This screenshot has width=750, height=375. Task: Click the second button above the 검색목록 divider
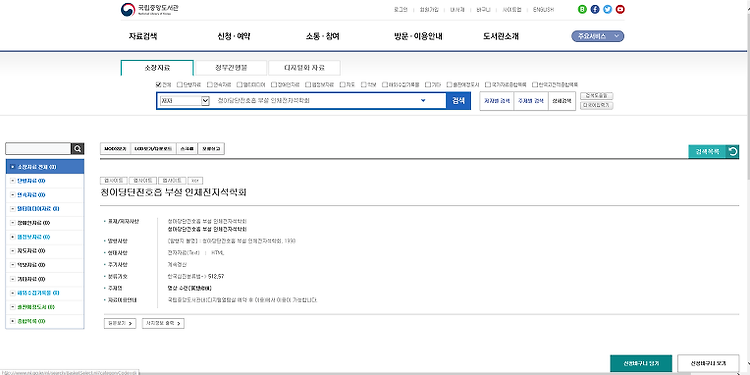(153, 149)
